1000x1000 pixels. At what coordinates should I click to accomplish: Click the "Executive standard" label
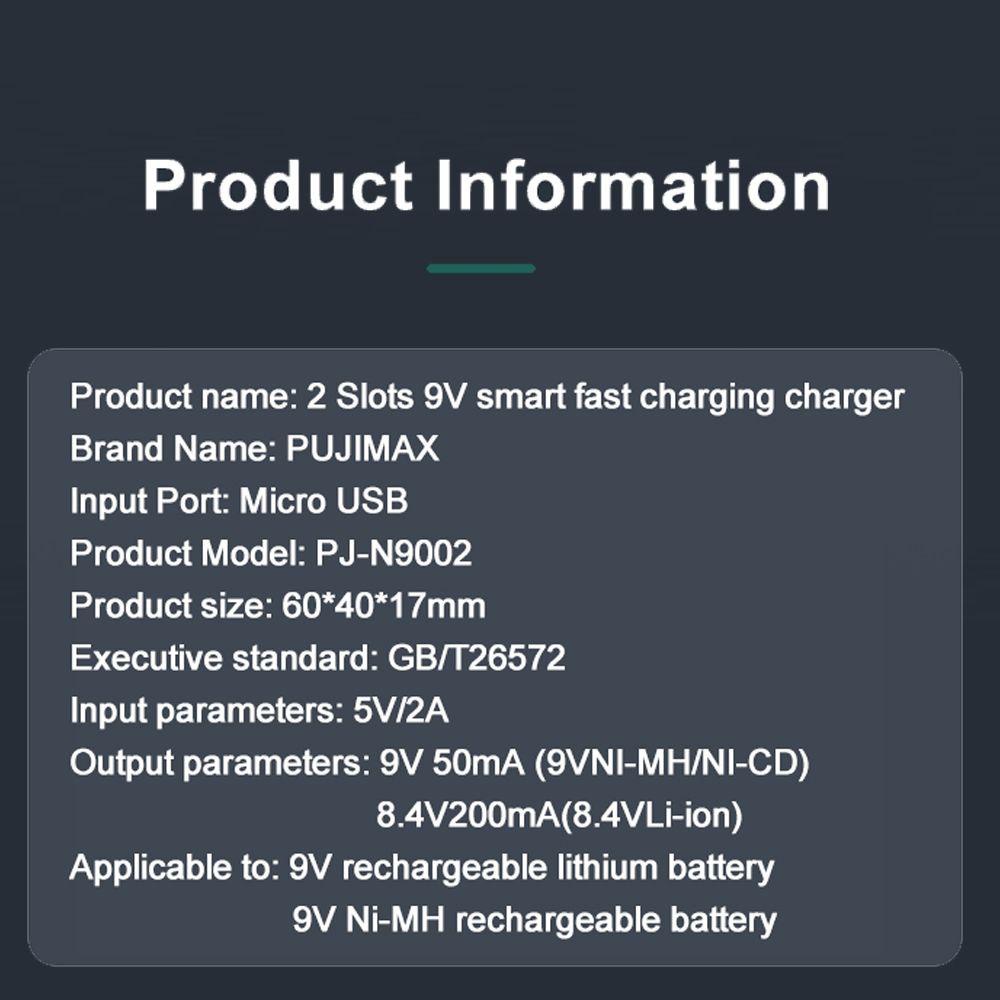pos(219,658)
